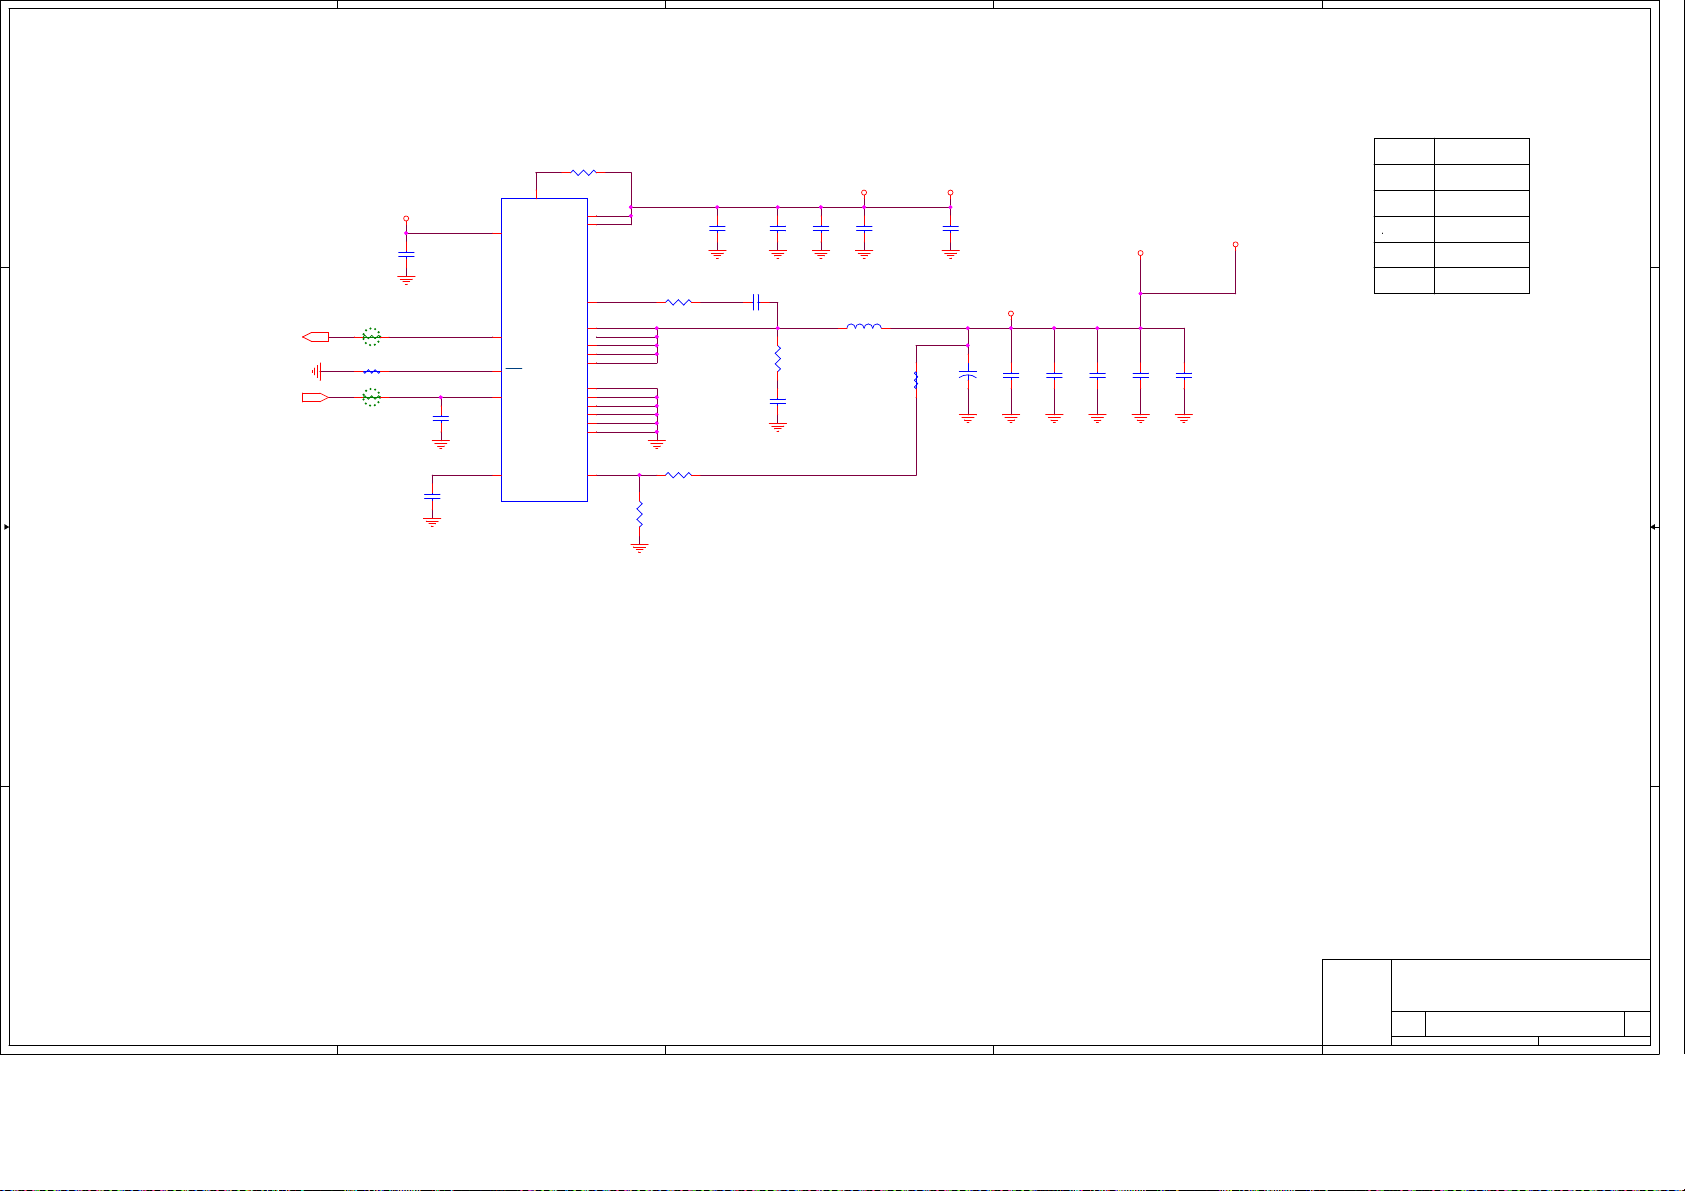This screenshot has height=1191, width=1685.
Task: Click the empty table in the upper right
Action: [1451, 216]
